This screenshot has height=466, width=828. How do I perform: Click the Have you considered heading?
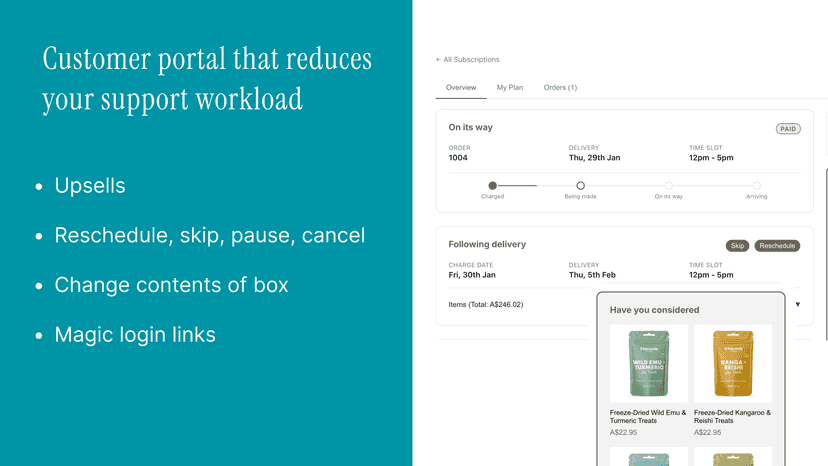click(654, 310)
